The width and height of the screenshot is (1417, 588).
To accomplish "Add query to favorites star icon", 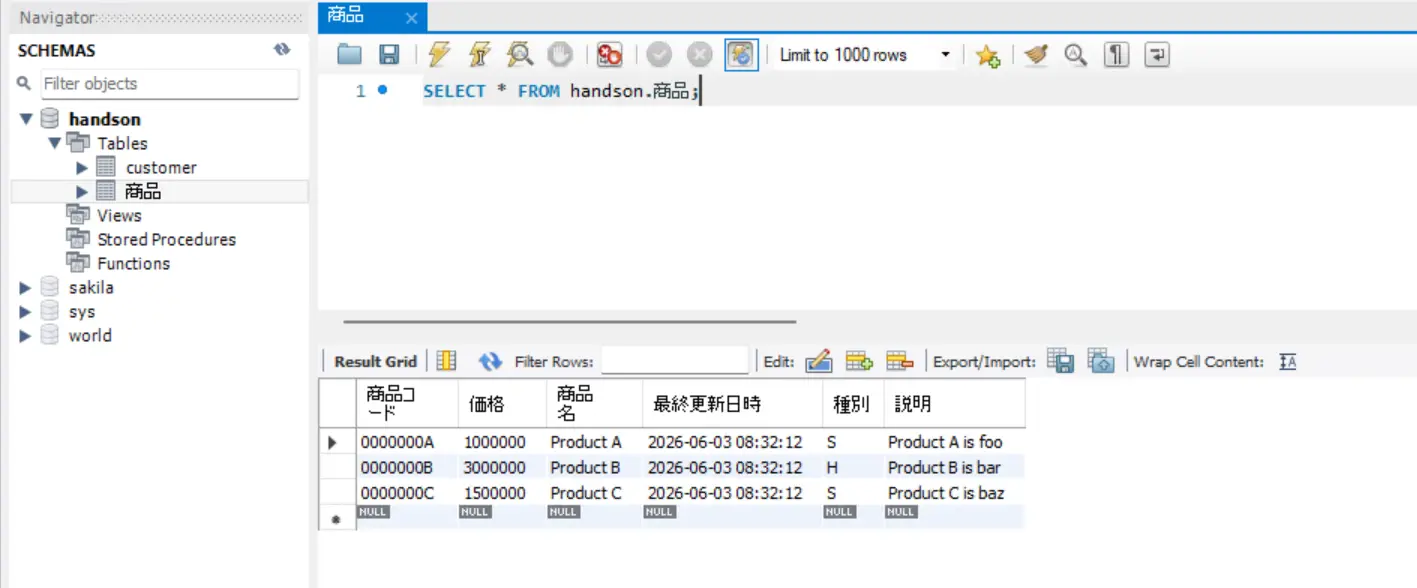I will 988,55.
